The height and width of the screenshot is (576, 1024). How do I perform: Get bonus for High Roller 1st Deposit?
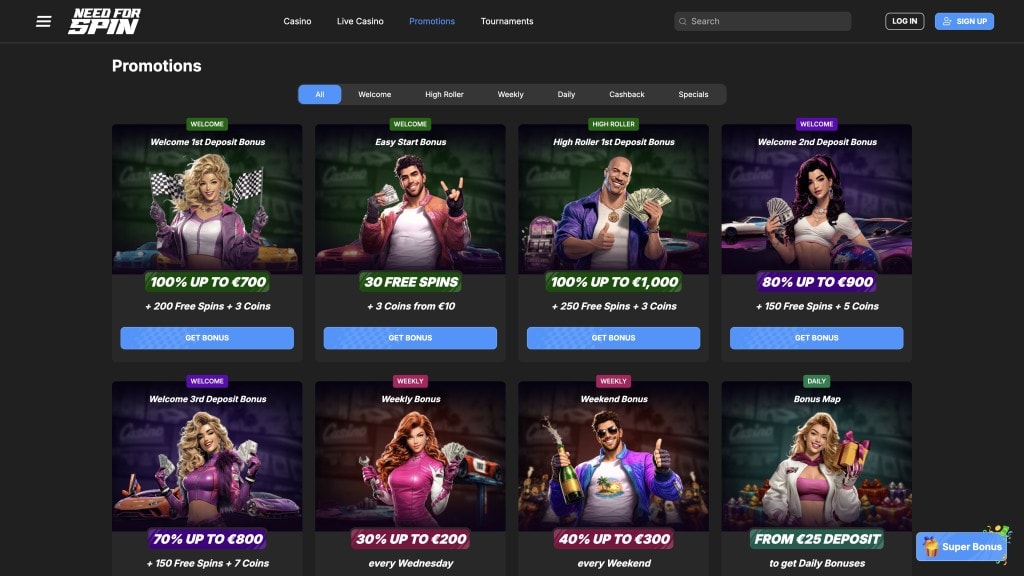coord(613,338)
